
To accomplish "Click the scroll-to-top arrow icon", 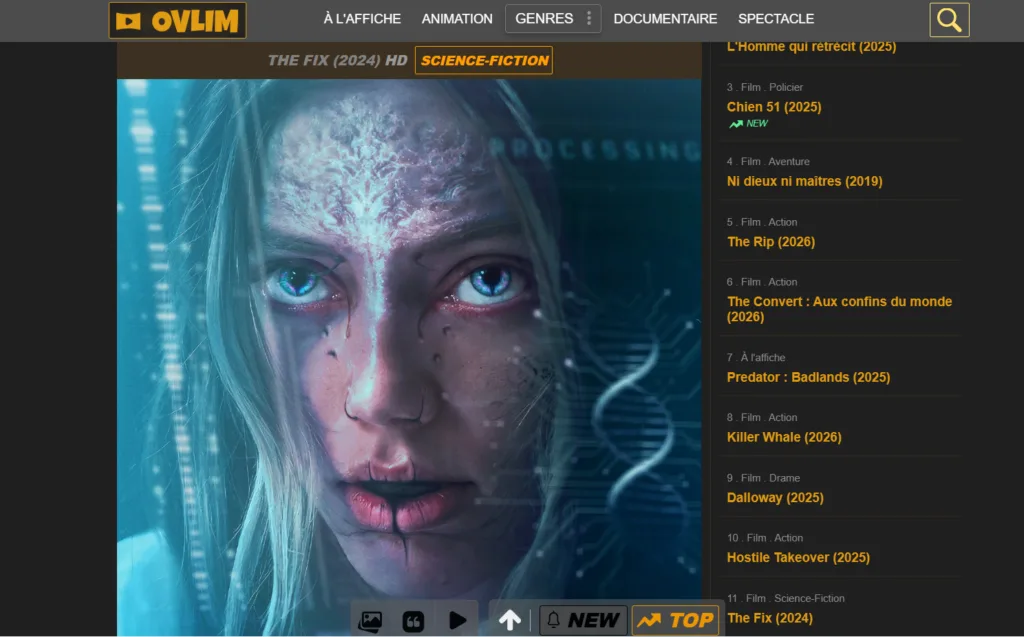I will point(509,621).
